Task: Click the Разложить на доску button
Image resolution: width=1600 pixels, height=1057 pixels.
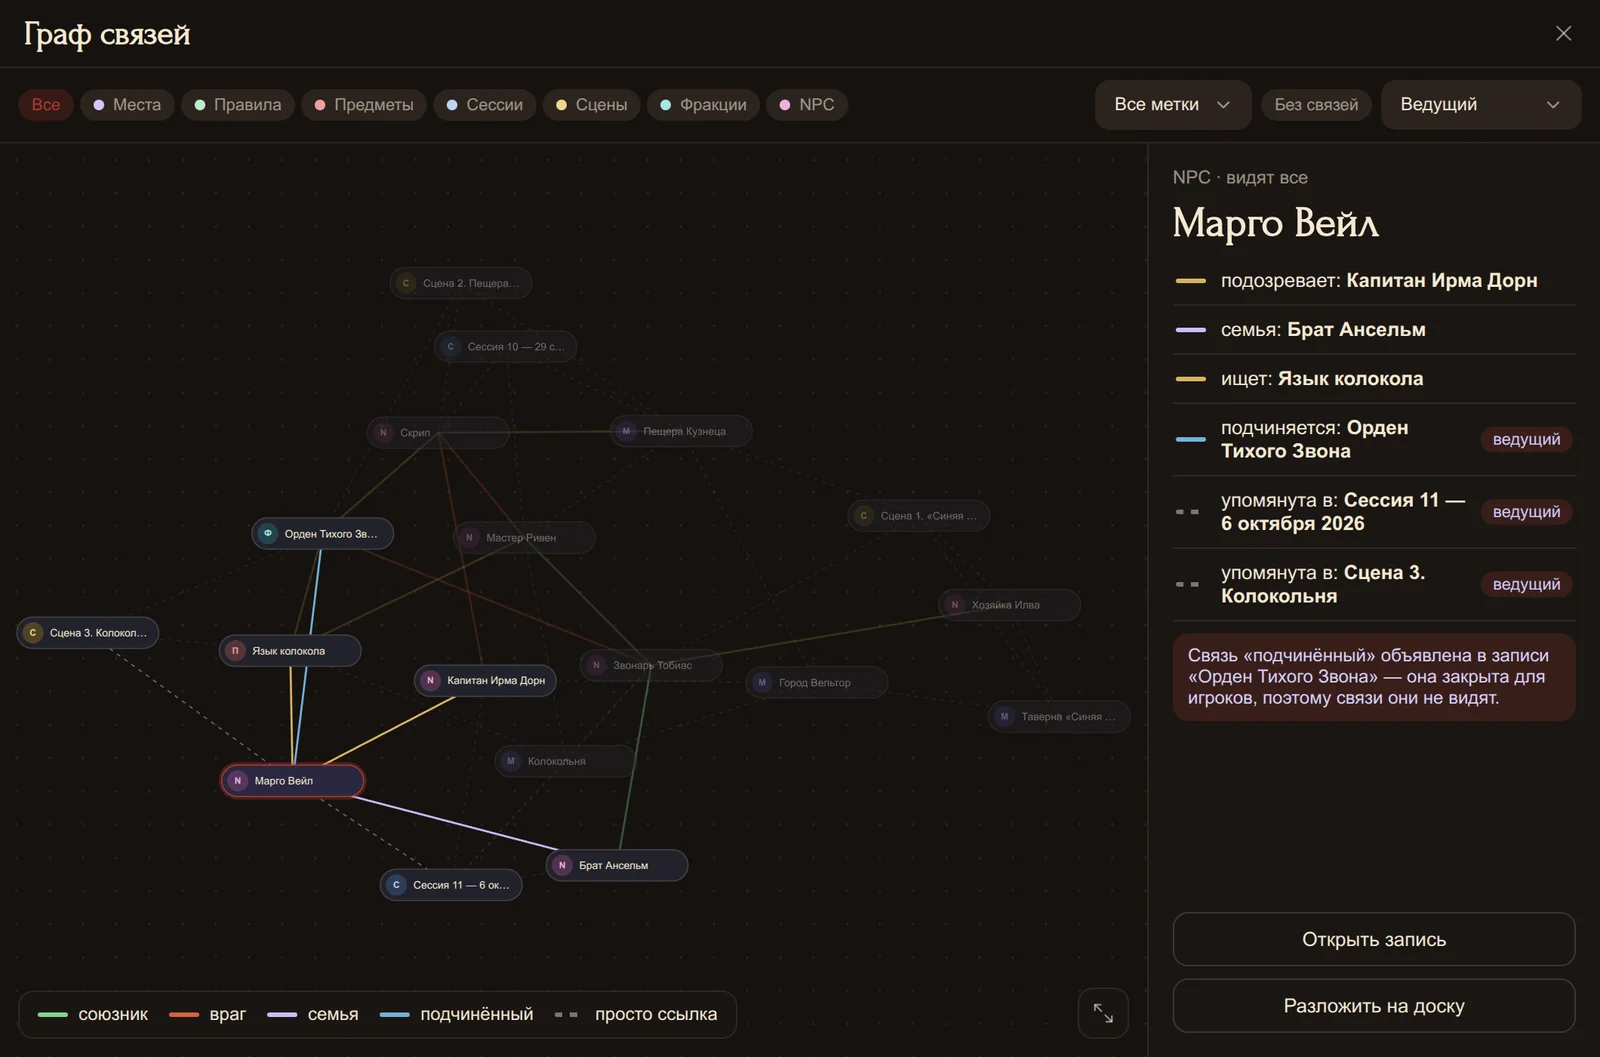Action: click(1374, 1006)
